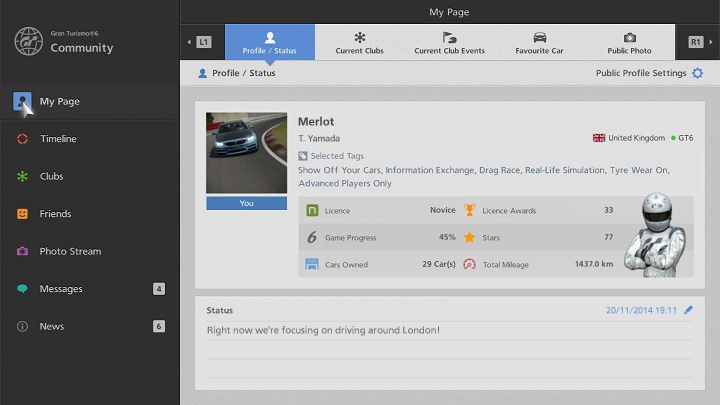720x405 pixels.
Task: Go to the Public Photo tab
Action: tap(629, 43)
